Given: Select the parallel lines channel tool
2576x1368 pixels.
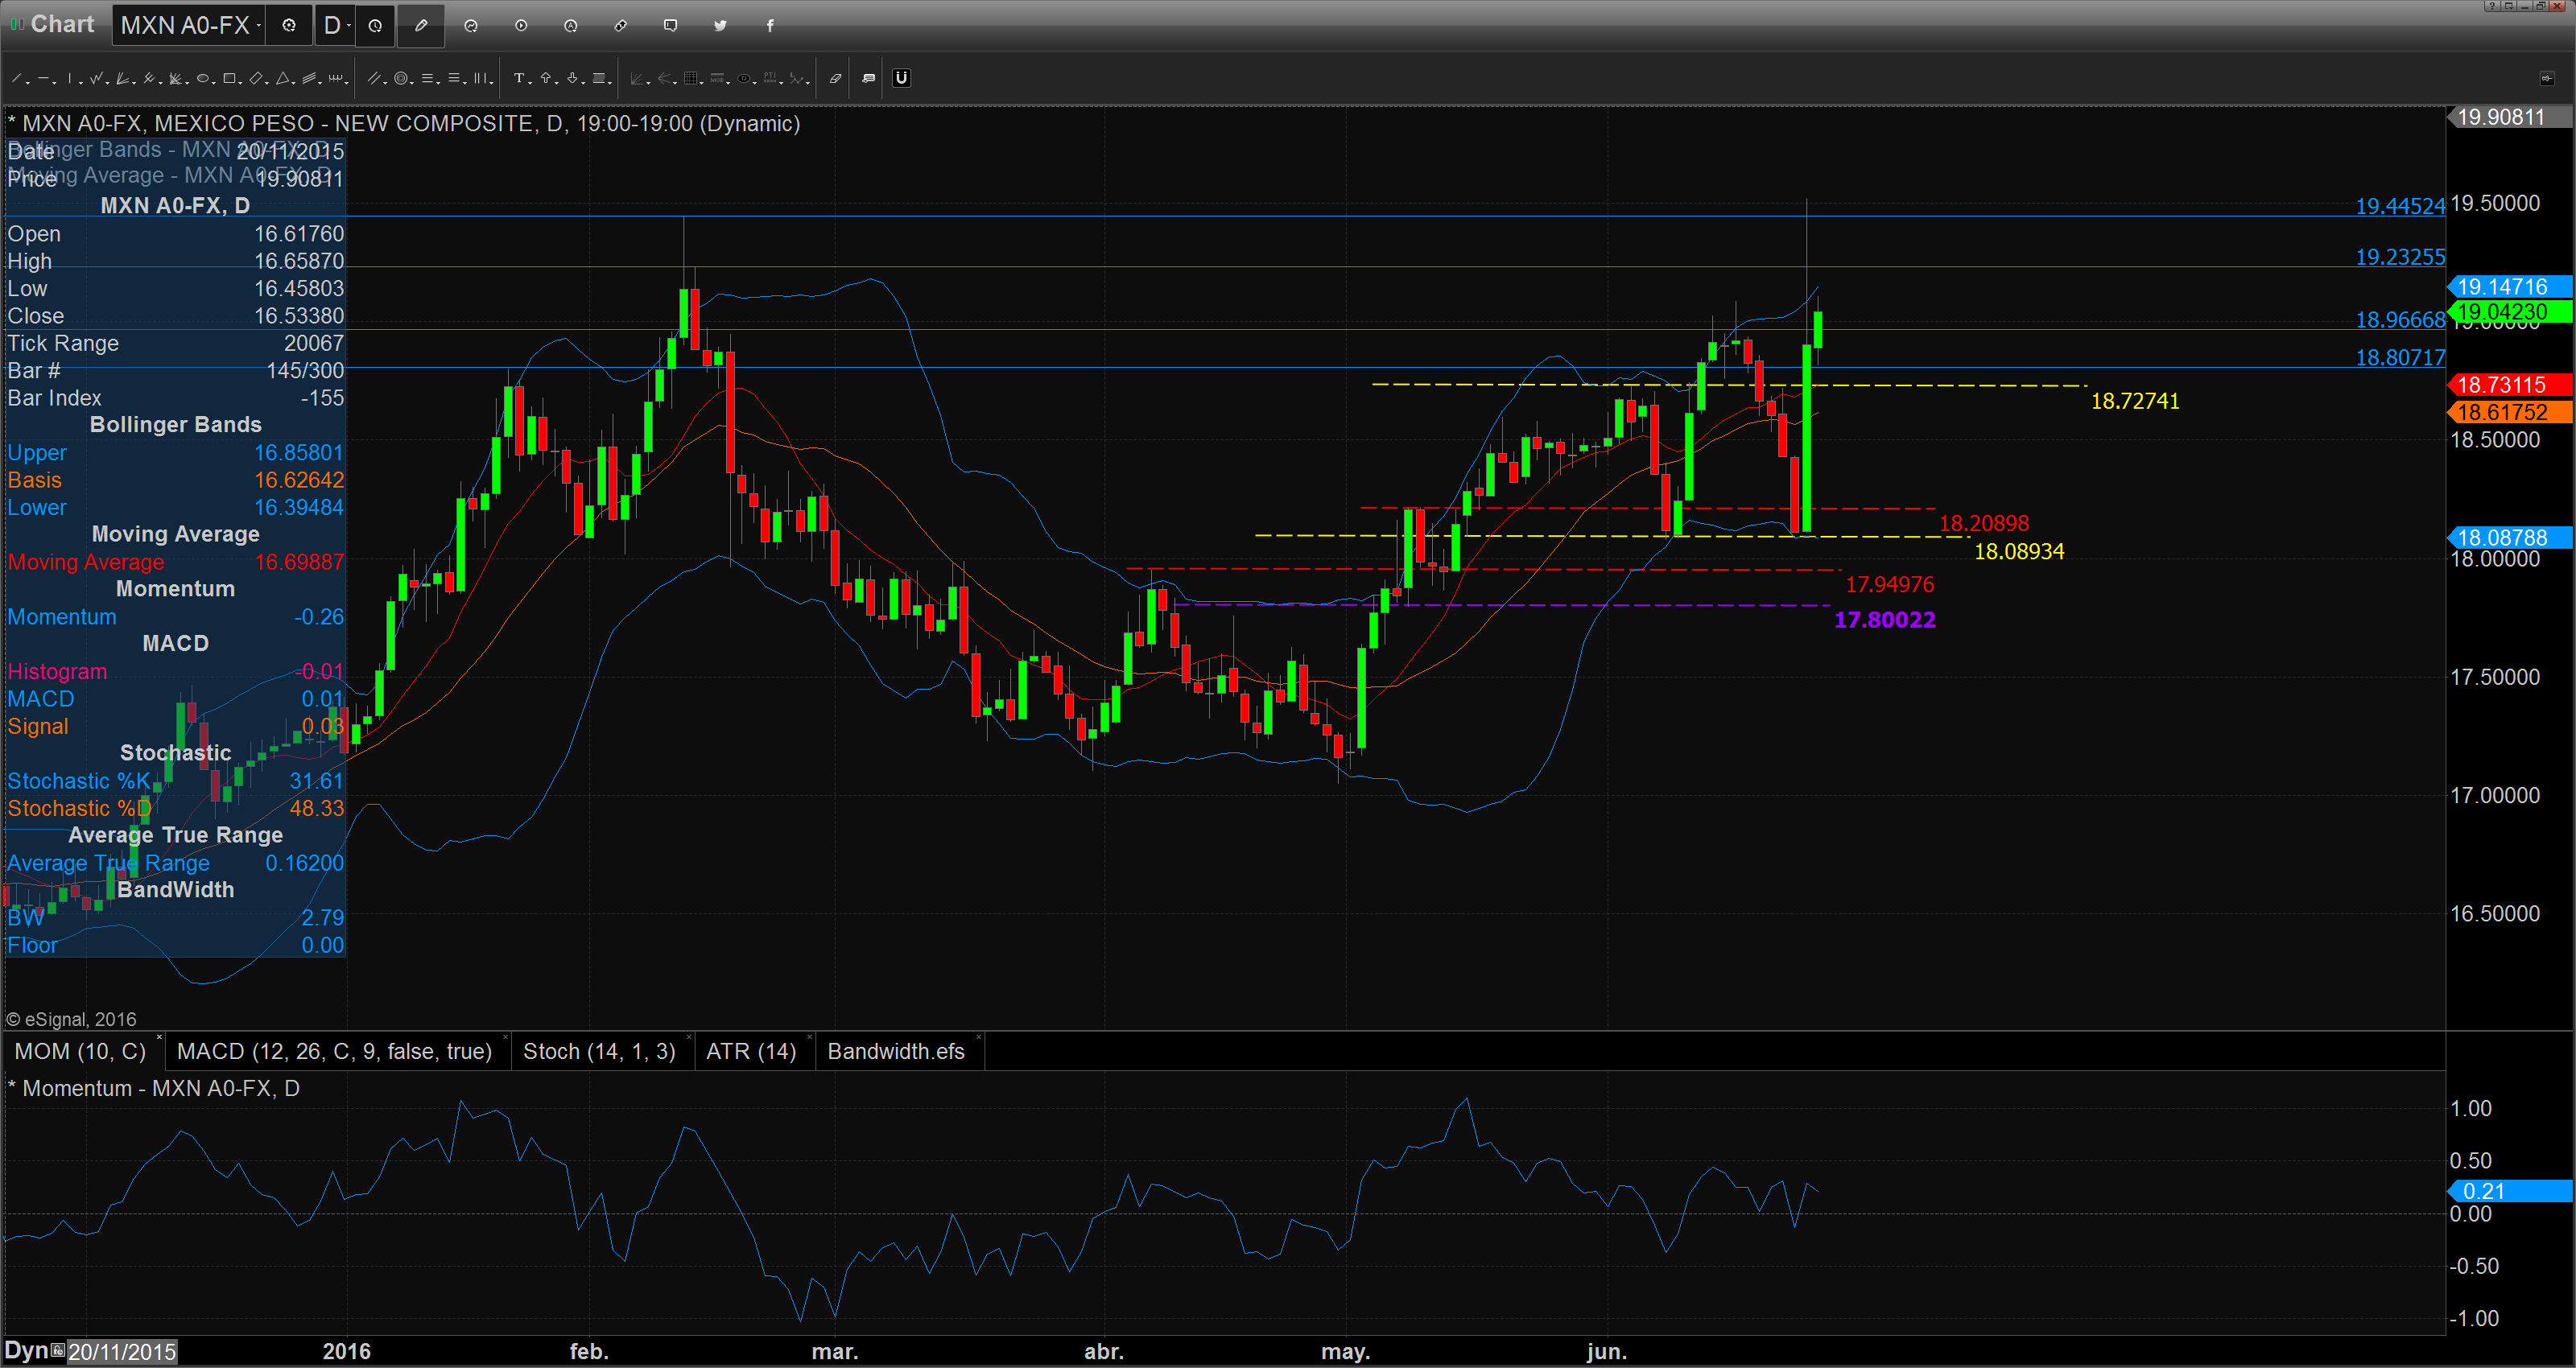Looking at the screenshot, I should 374,78.
